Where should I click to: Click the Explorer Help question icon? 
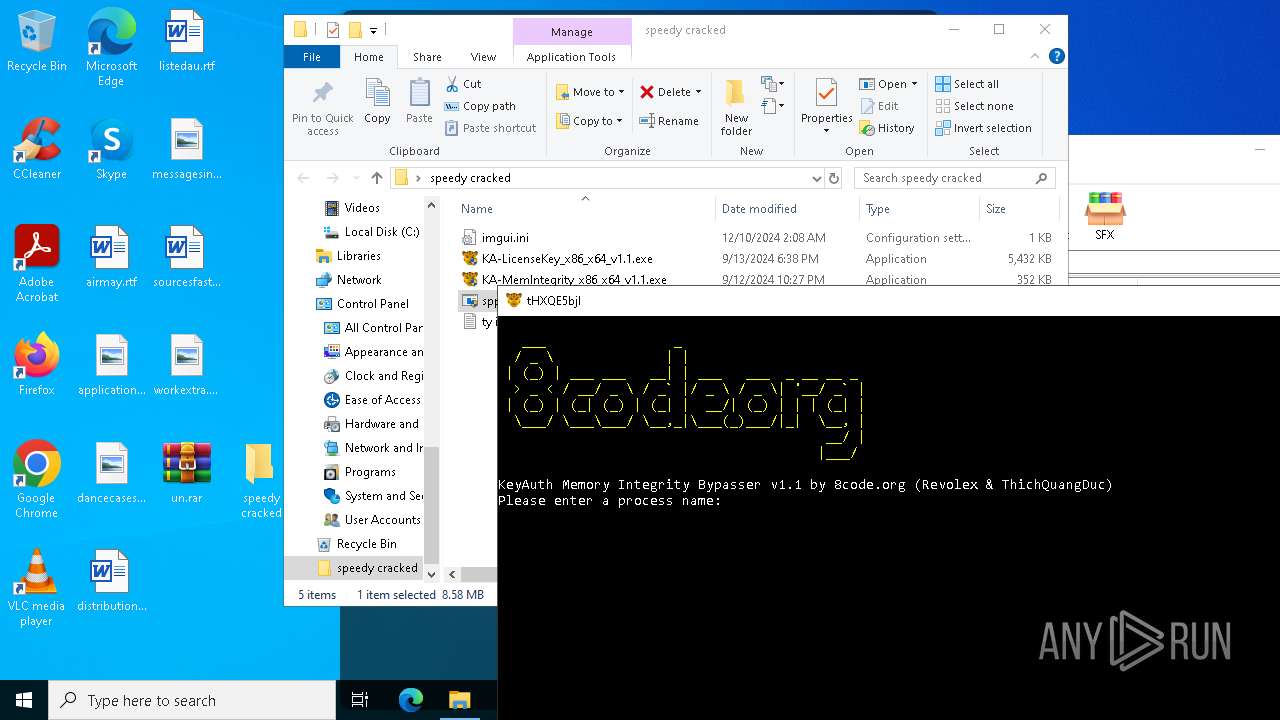(1057, 57)
